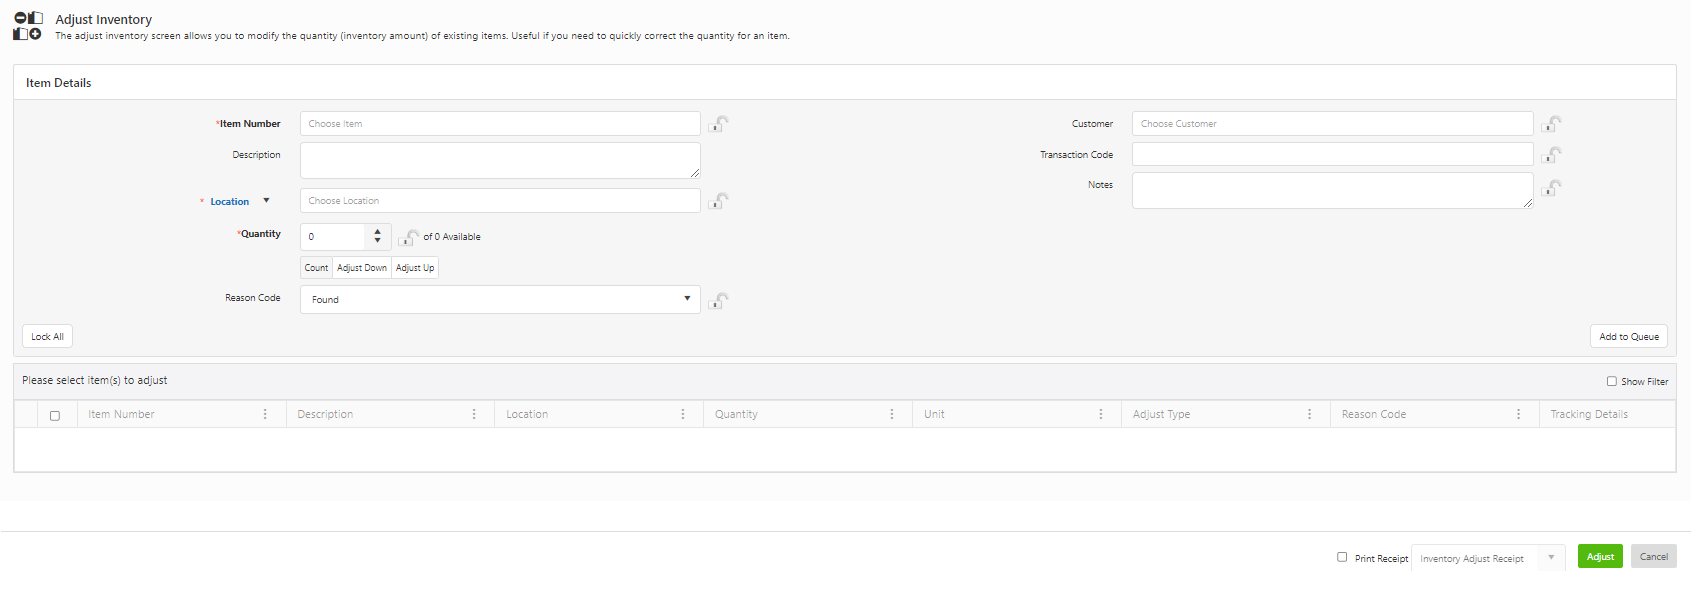Toggle the lock icon next to Reason Code
Screen dimensions: 1698x607
pyautogui.click(x=718, y=301)
